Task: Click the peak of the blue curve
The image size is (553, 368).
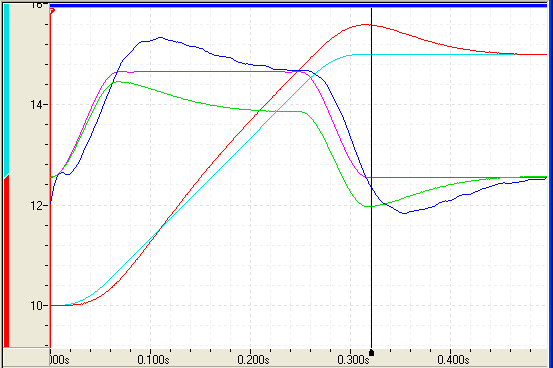Action: click(160, 37)
